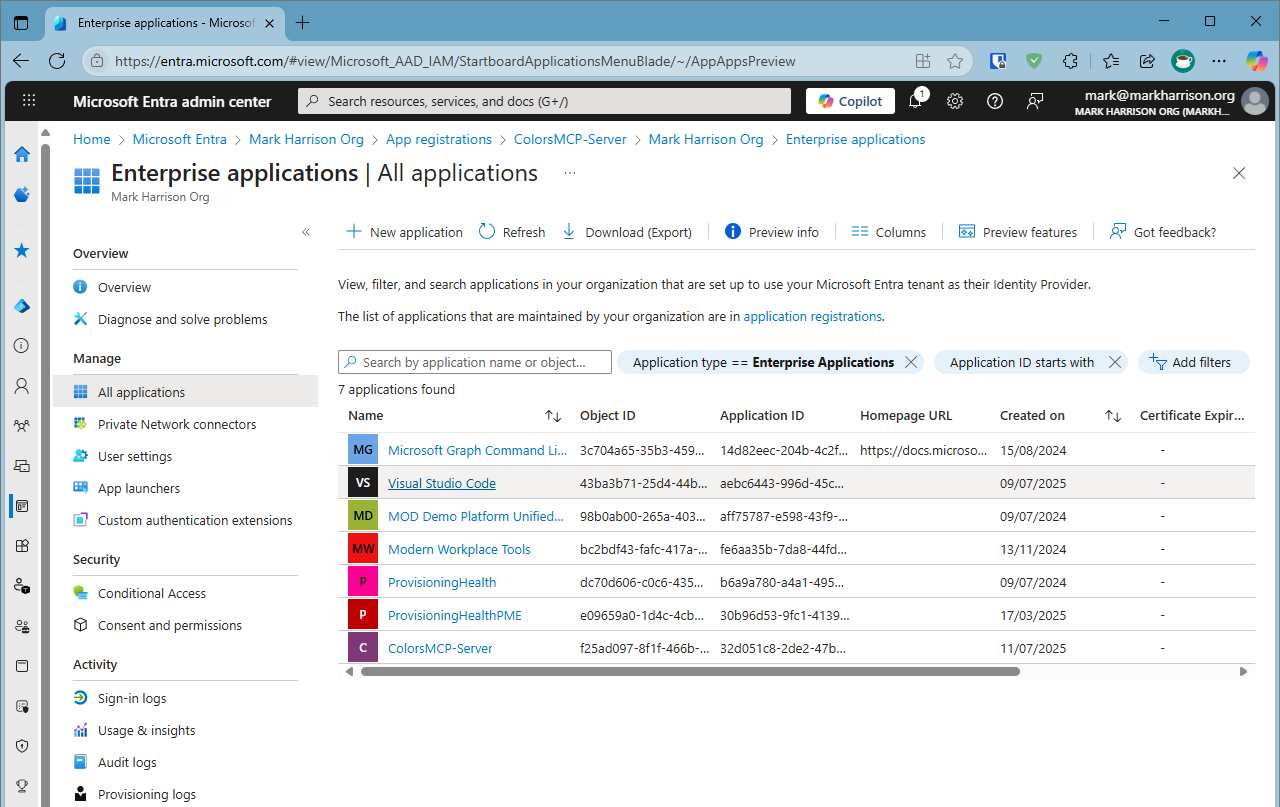The image size is (1280, 807).
Task: Select App registrations in the breadcrumb
Action: coord(438,139)
